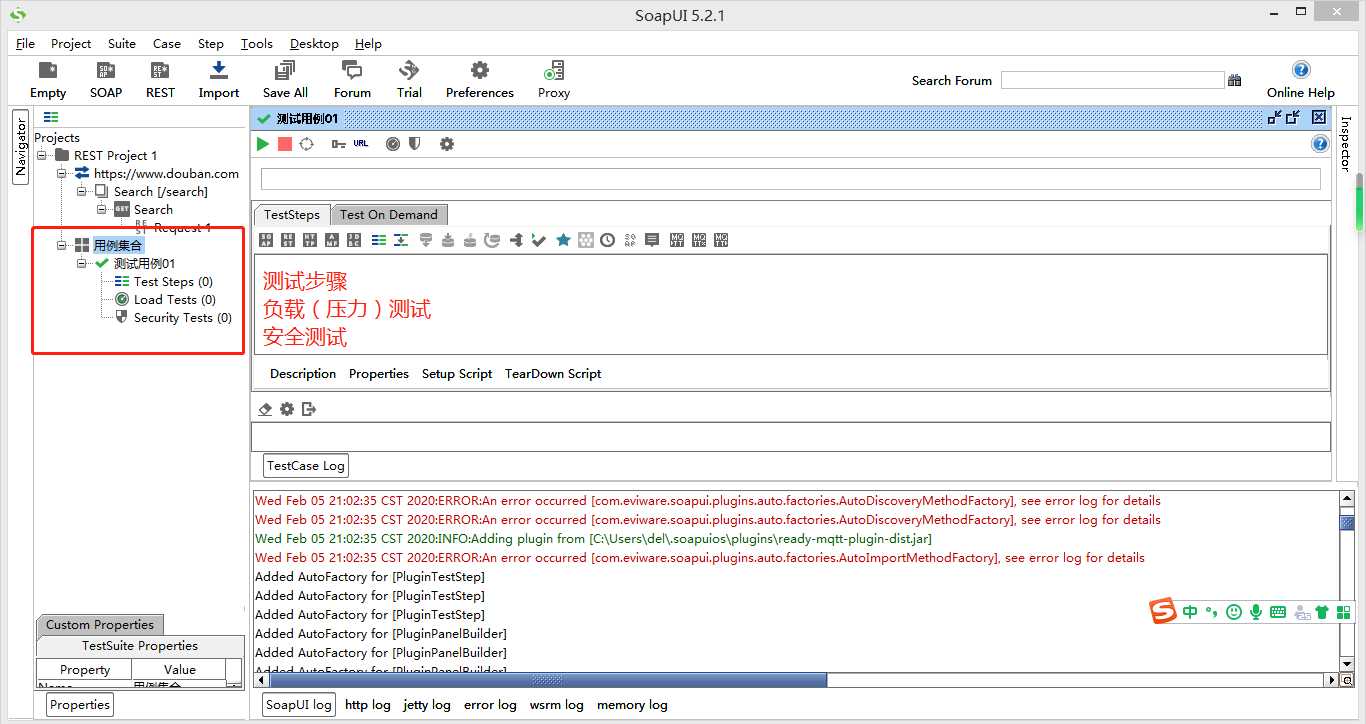The width and height of the screenshot is (1366, 724).
Task: Add a SOAP request test step
Action: [x=265, y=240]
